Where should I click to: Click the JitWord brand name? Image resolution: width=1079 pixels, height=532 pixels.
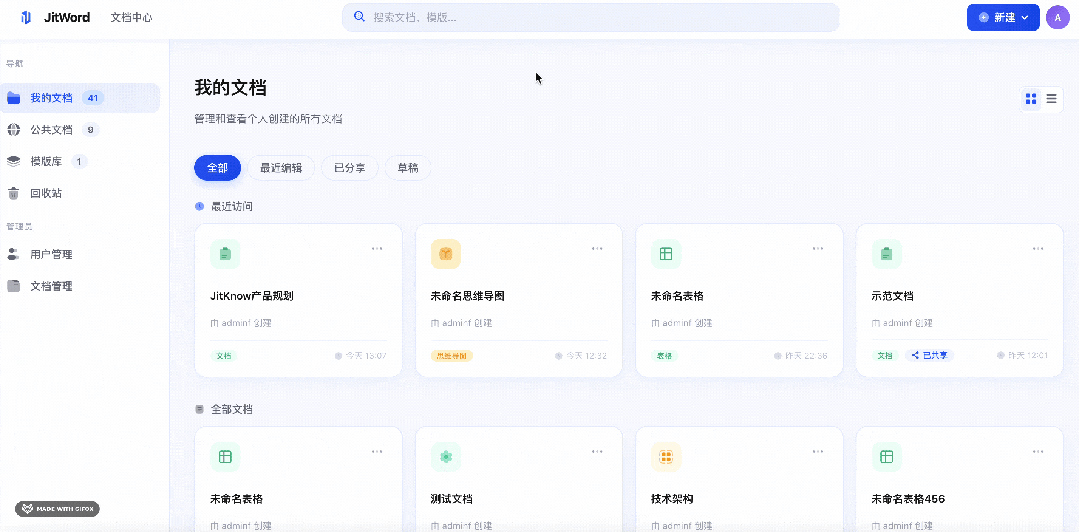[x=67, y=17]
